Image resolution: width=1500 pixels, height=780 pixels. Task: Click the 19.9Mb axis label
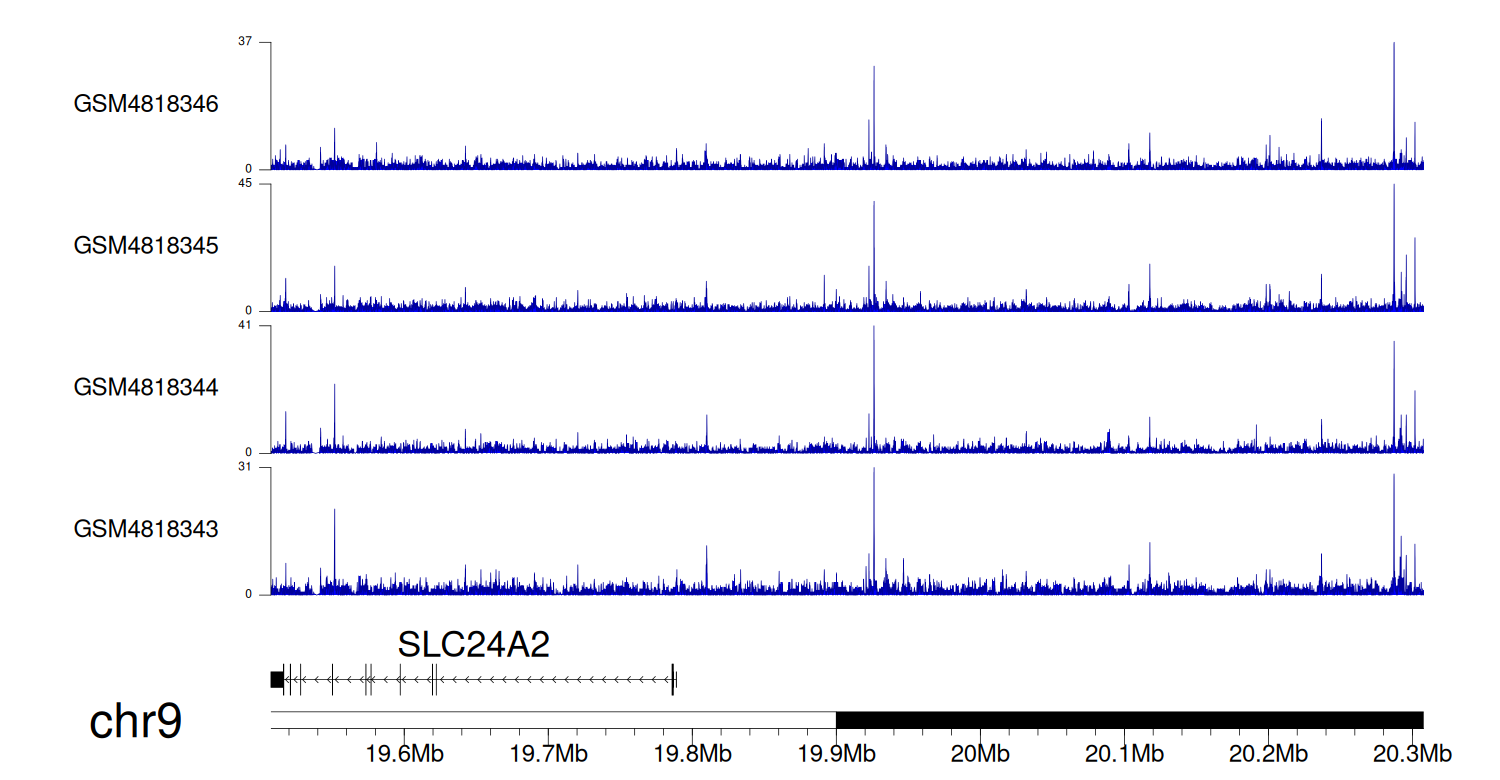(x=835, y=753)
